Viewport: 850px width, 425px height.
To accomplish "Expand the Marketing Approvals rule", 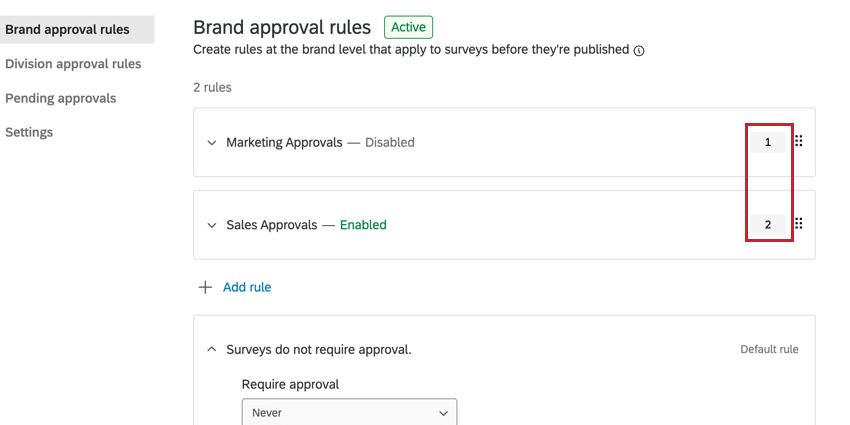I will click(212, 143).
